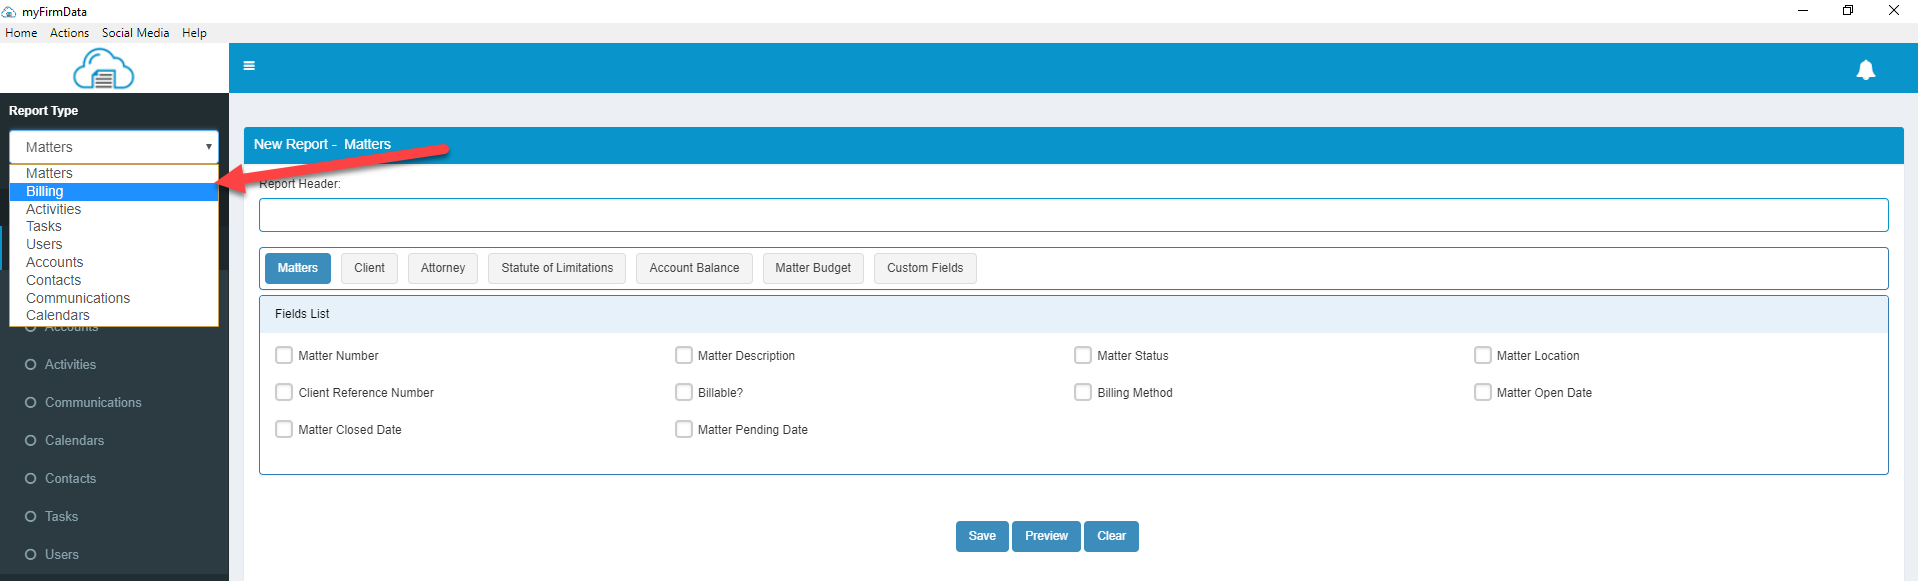Screen dimensions: 1918x581
Task: Open the Matter Budget tab
Action: coord(813,268)
